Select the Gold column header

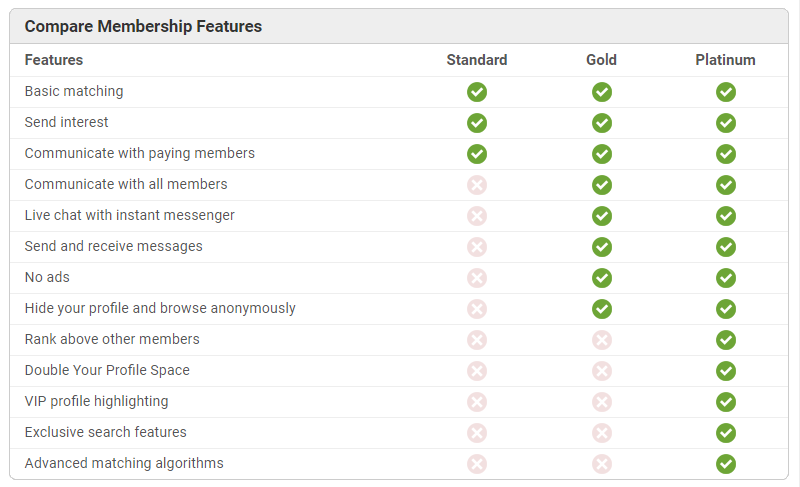pyautogui.click(x=601, y=60)
